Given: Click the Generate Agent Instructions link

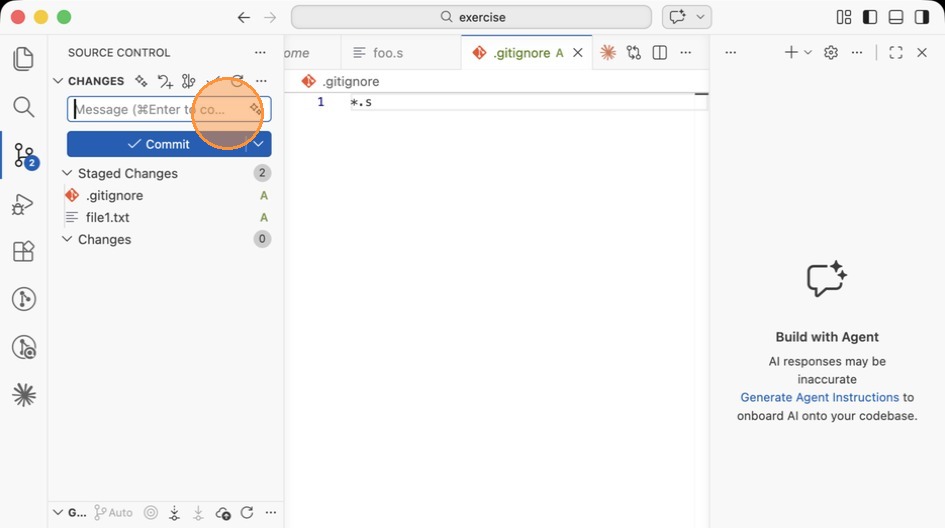Looking at the screenshot, I should [x=819, y=397].
